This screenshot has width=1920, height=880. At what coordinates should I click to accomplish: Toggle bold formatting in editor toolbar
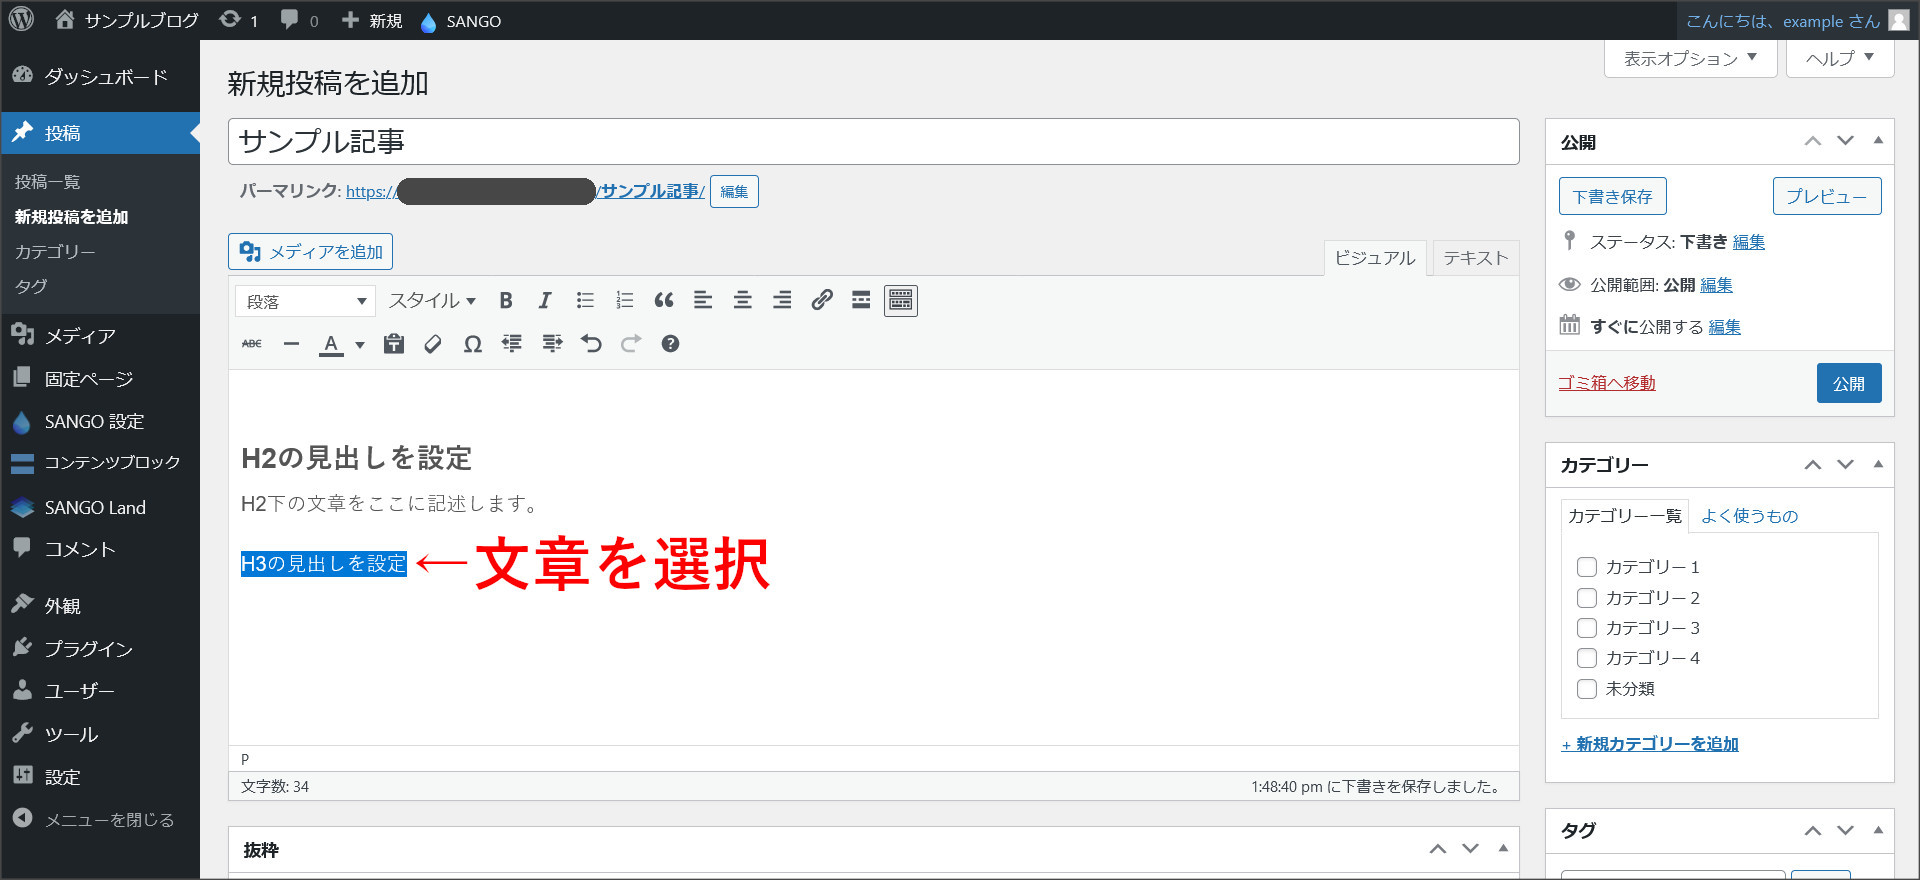click(x=506, y=301)
